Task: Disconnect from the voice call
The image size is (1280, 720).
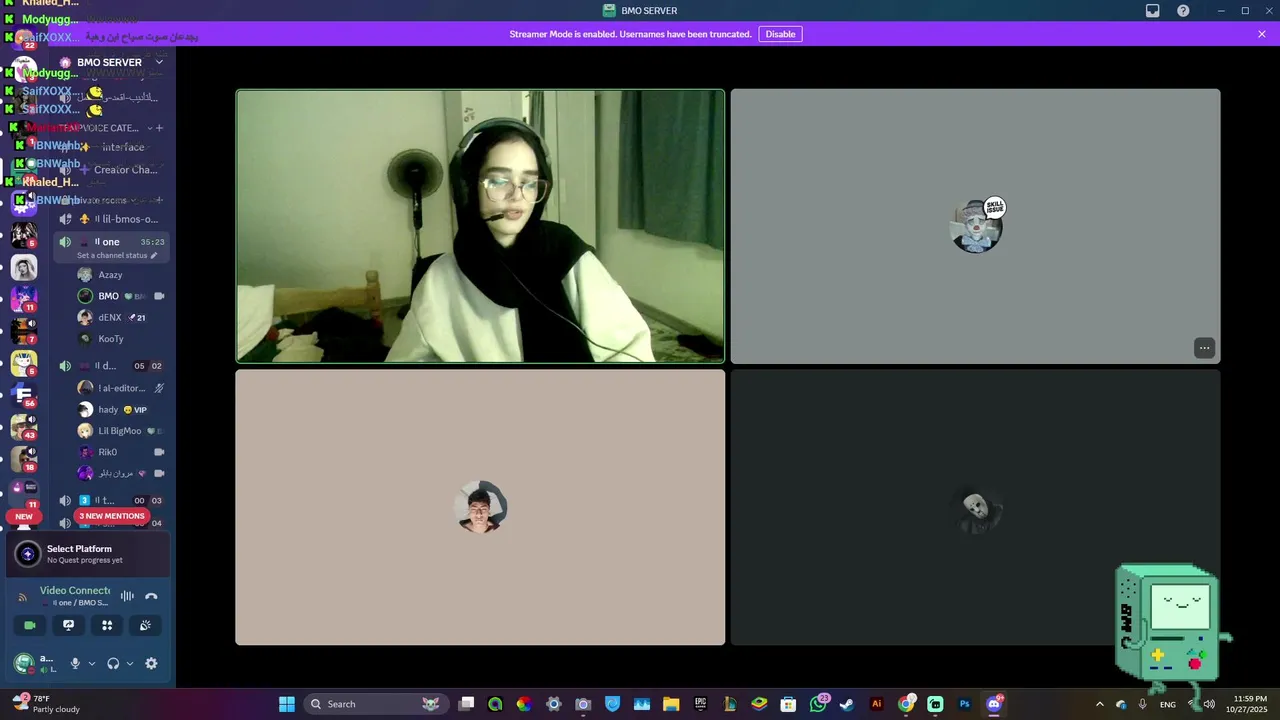Action: pos(151,596)
